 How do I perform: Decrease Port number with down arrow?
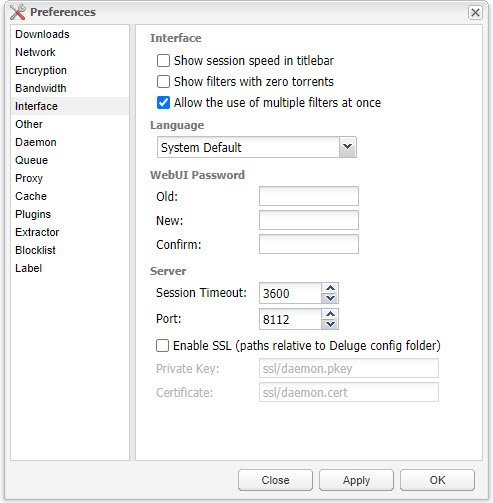(x=330, y=324)
